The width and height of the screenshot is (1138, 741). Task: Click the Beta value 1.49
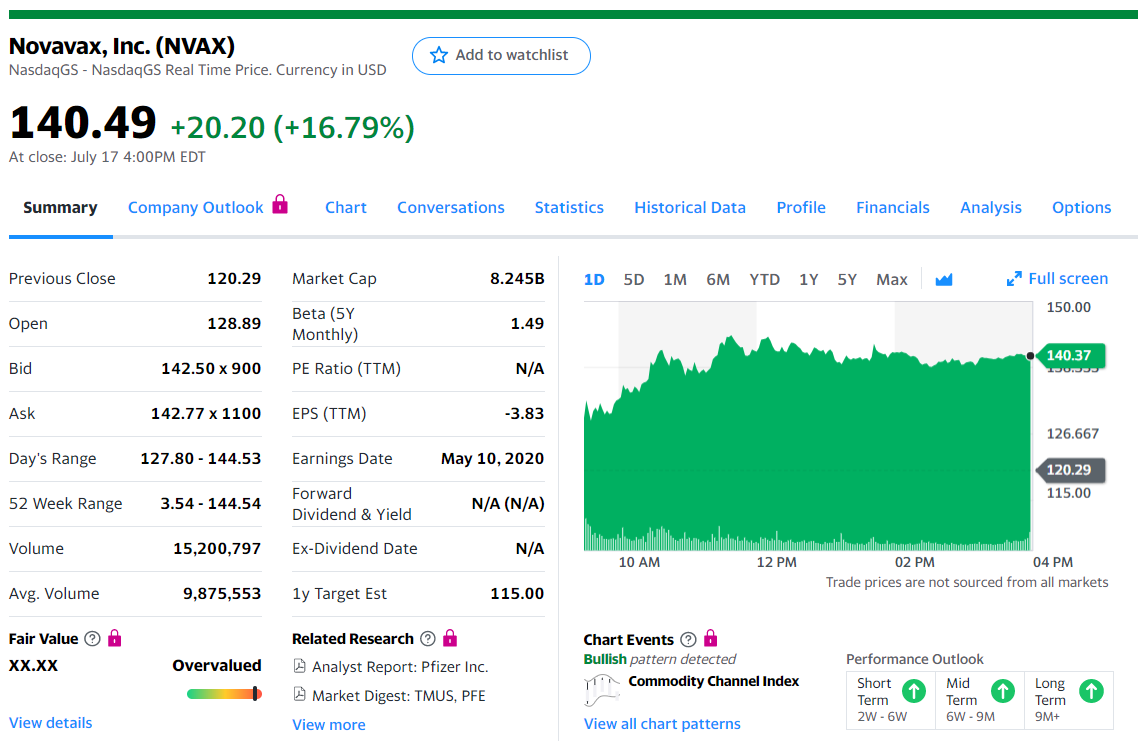(527, 324)
